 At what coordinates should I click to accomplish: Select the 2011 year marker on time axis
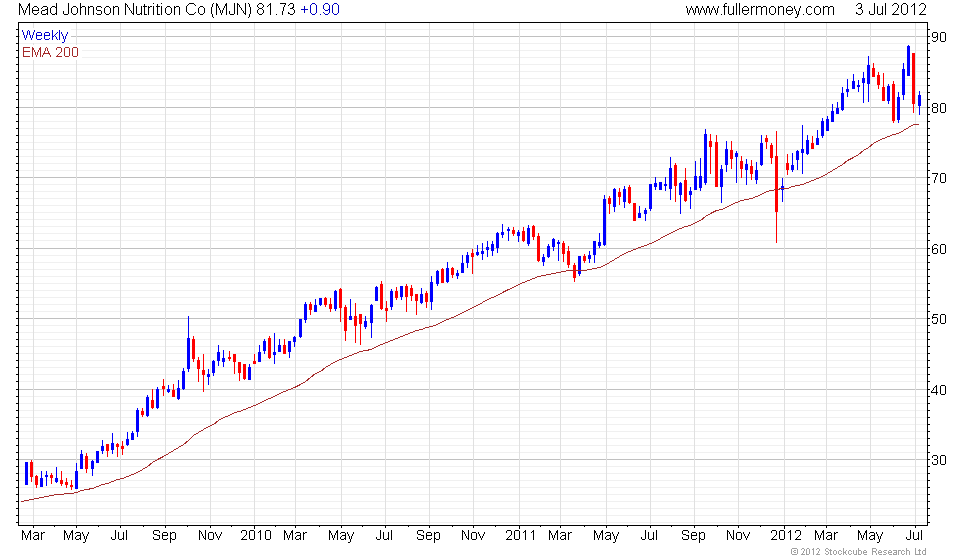point(521,536)
